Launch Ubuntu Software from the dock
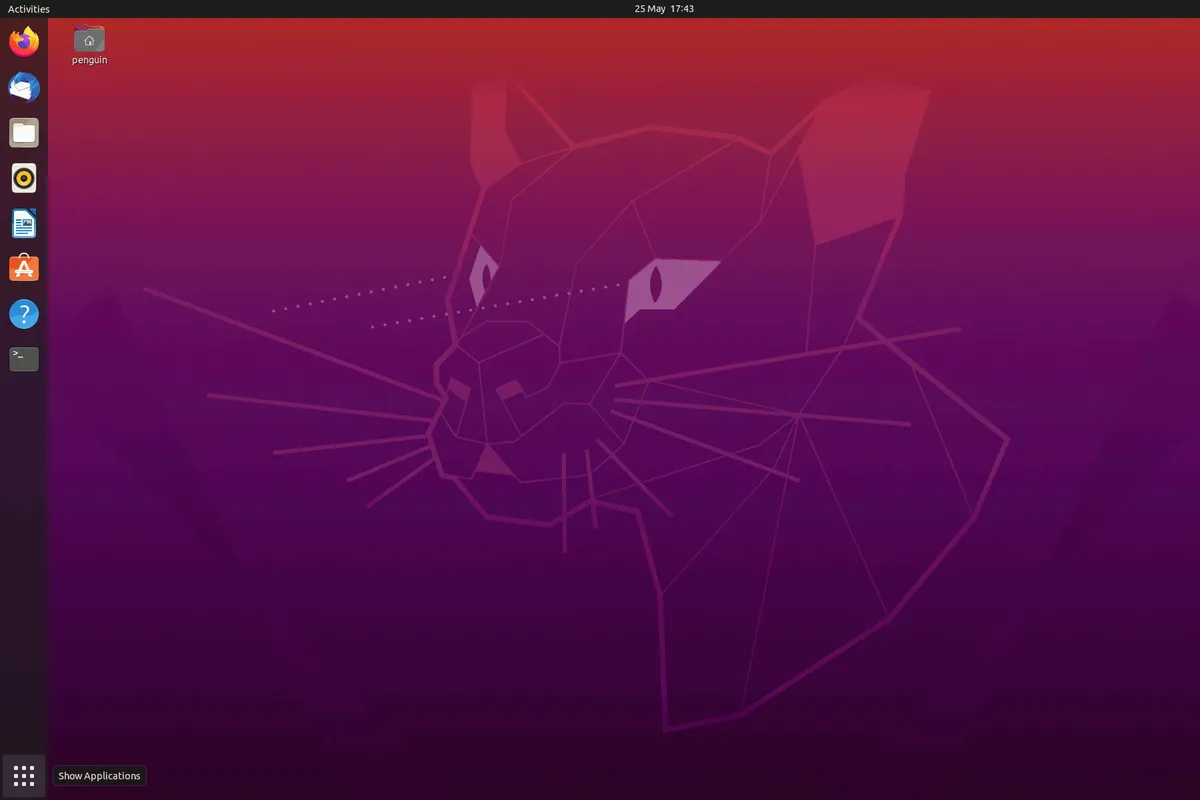1200x800 pixels. [24, 269]
